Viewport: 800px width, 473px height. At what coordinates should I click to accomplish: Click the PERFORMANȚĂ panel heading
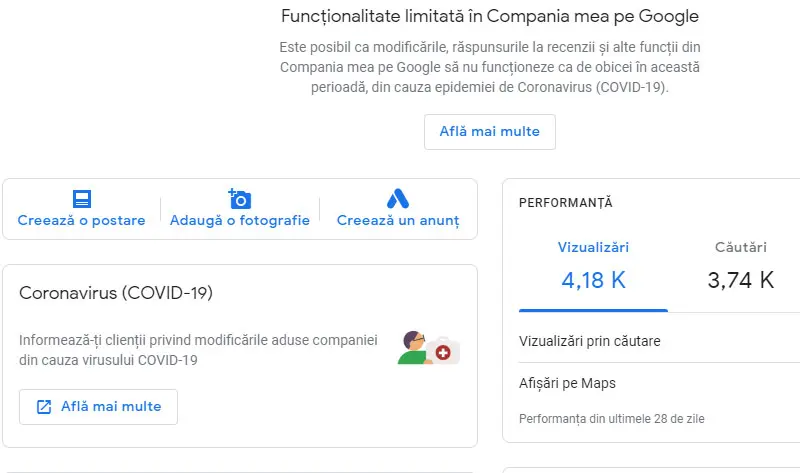[565, 203]
